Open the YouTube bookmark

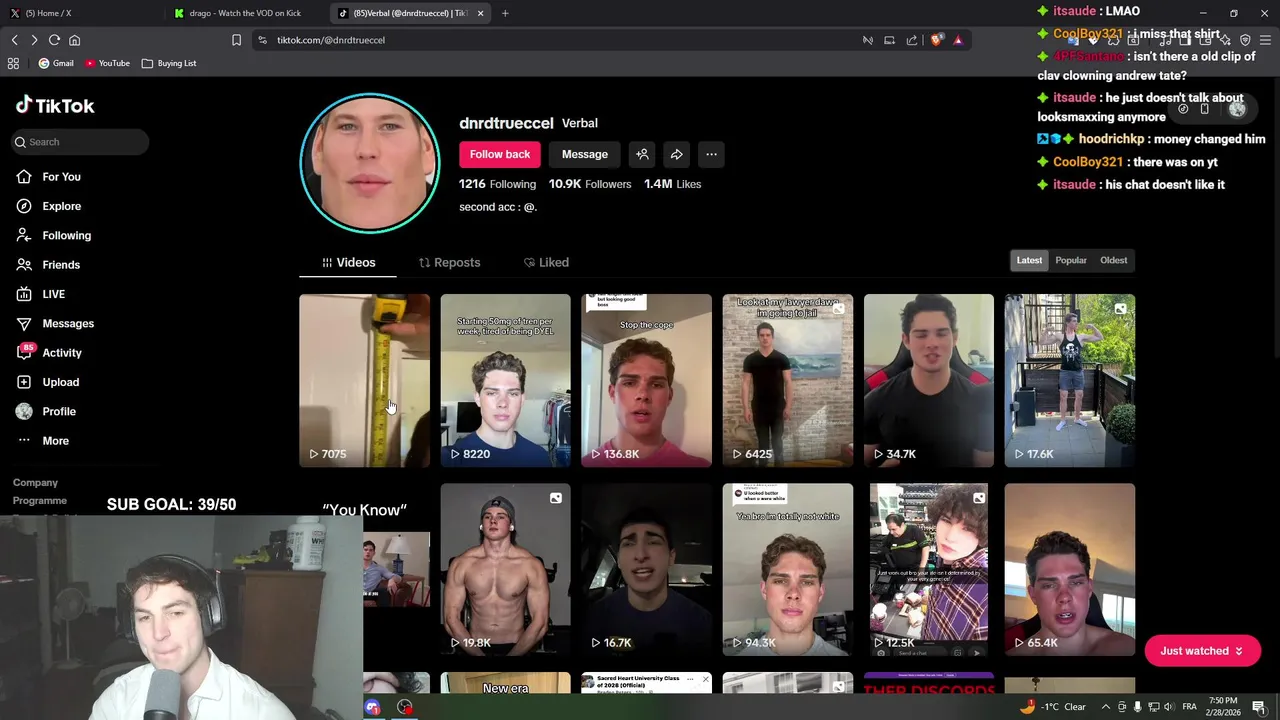[107, 63]
